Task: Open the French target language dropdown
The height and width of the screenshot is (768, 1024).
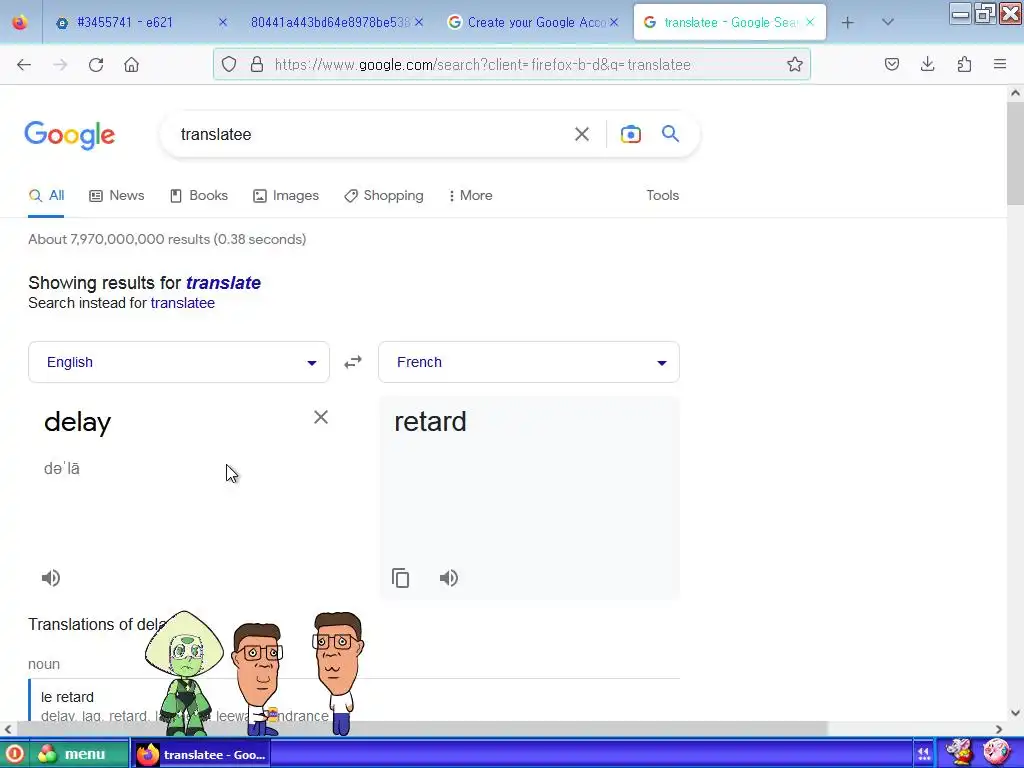Action: (x=529, y=362)
